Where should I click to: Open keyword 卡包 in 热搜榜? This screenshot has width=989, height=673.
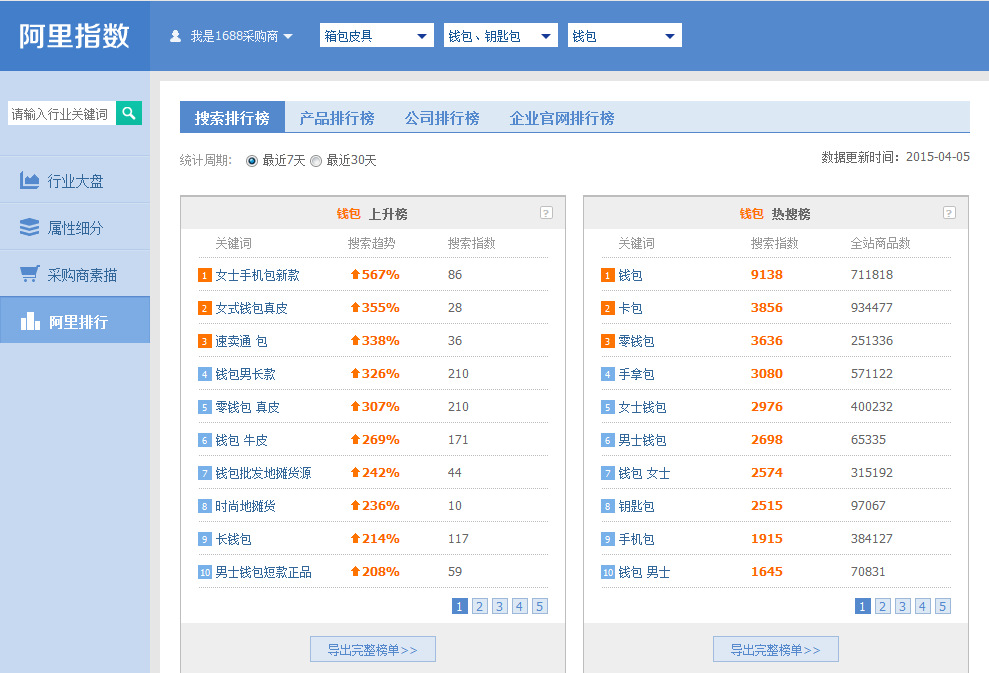[630, 308]
